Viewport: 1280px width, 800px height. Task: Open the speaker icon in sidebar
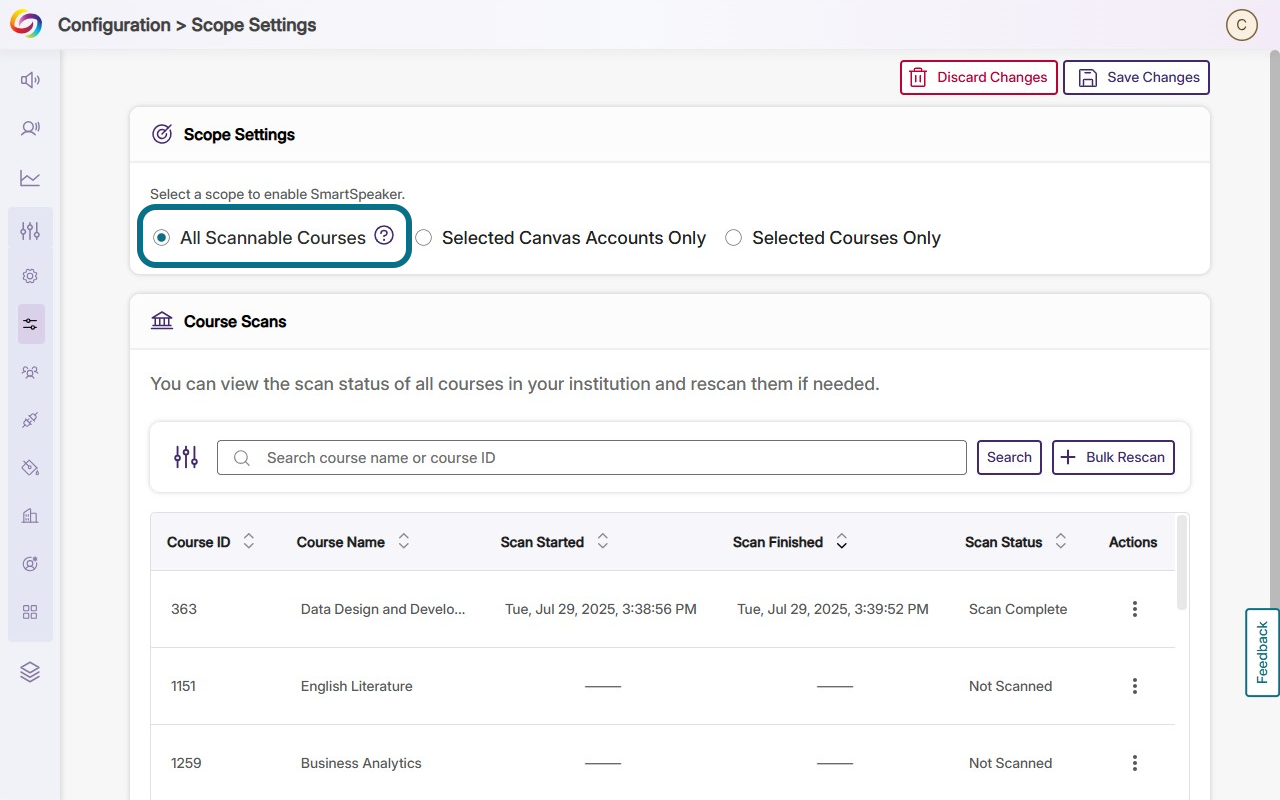(30, 80)
